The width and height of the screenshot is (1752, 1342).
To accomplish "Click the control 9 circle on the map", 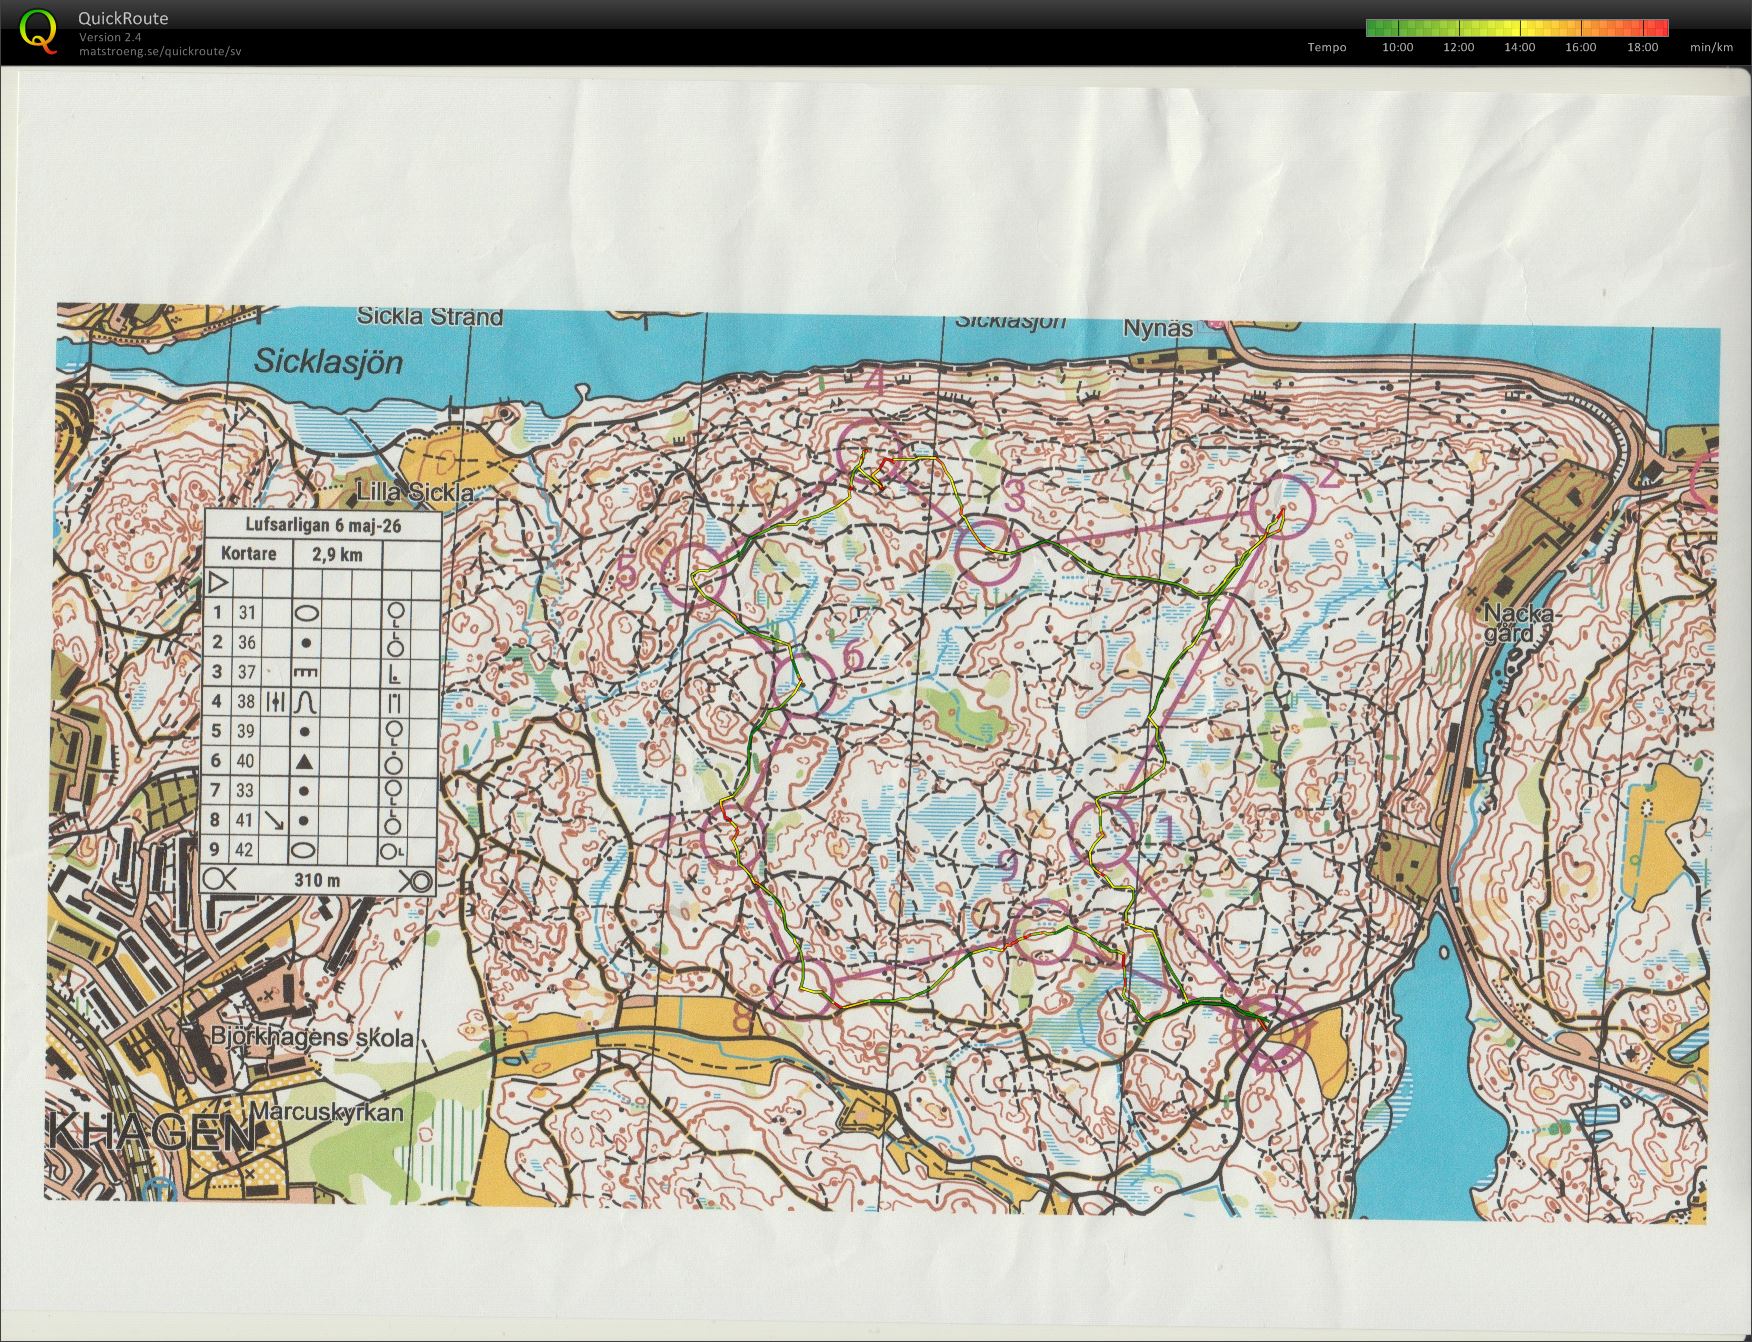I will click(x=1043, y=932).
